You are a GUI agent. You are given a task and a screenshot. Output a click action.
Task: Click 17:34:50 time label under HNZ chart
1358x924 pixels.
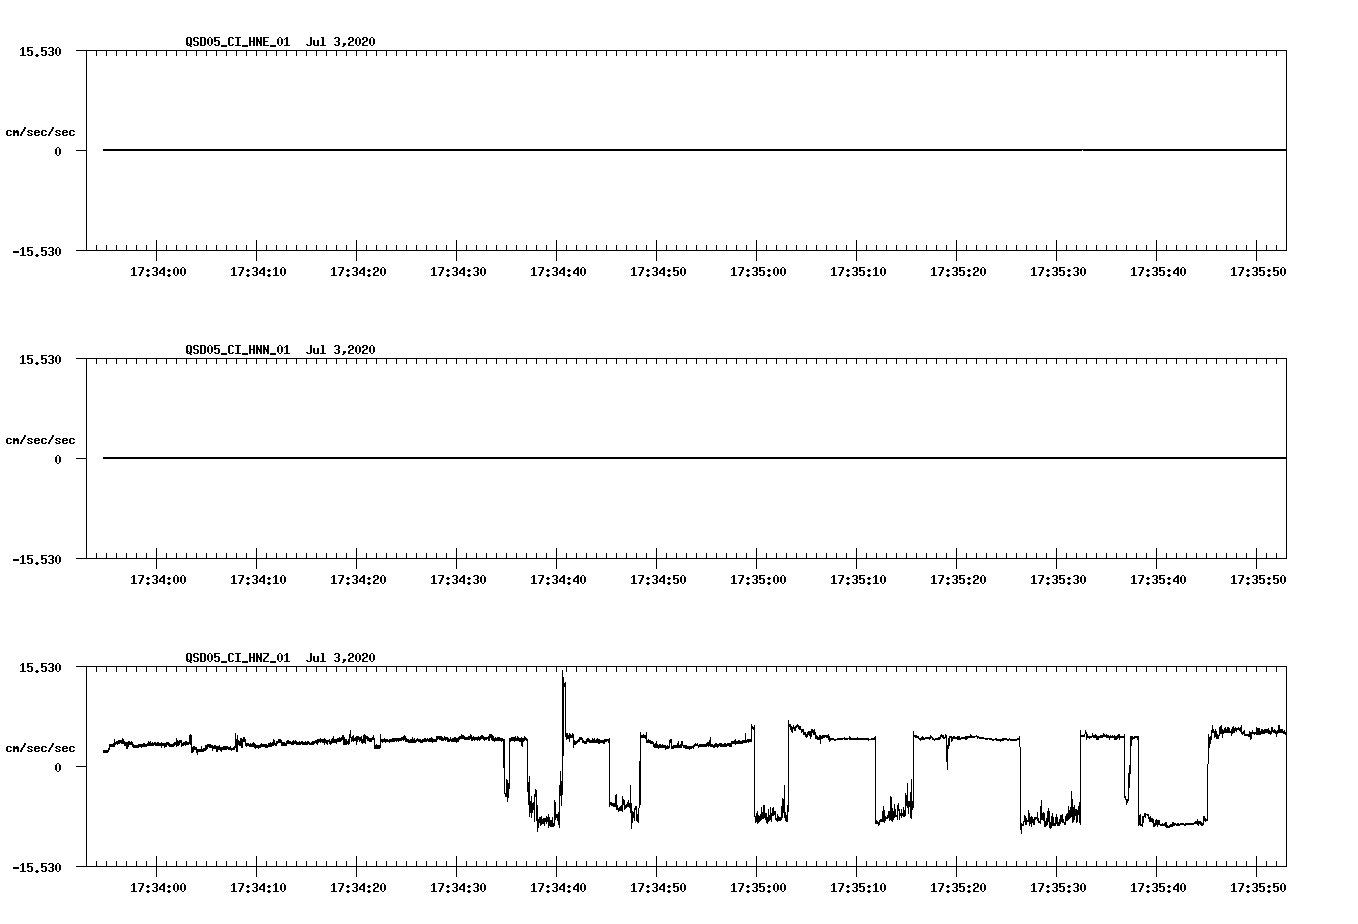(658, 887)
